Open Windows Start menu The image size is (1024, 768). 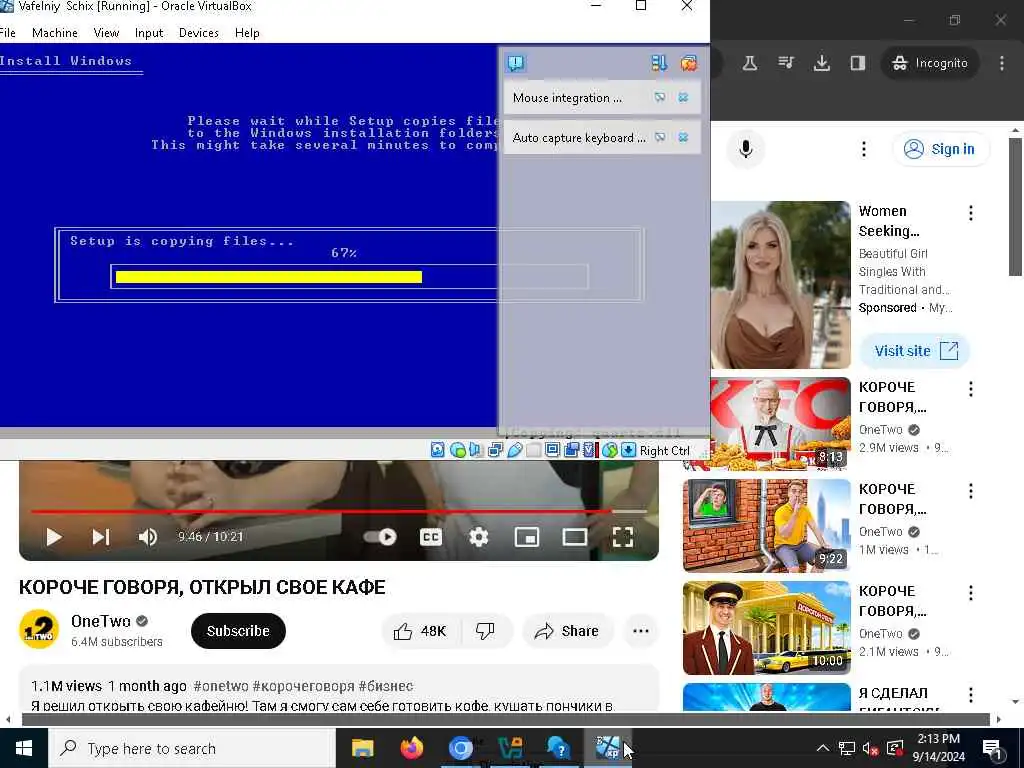click(x=24, y=748)
